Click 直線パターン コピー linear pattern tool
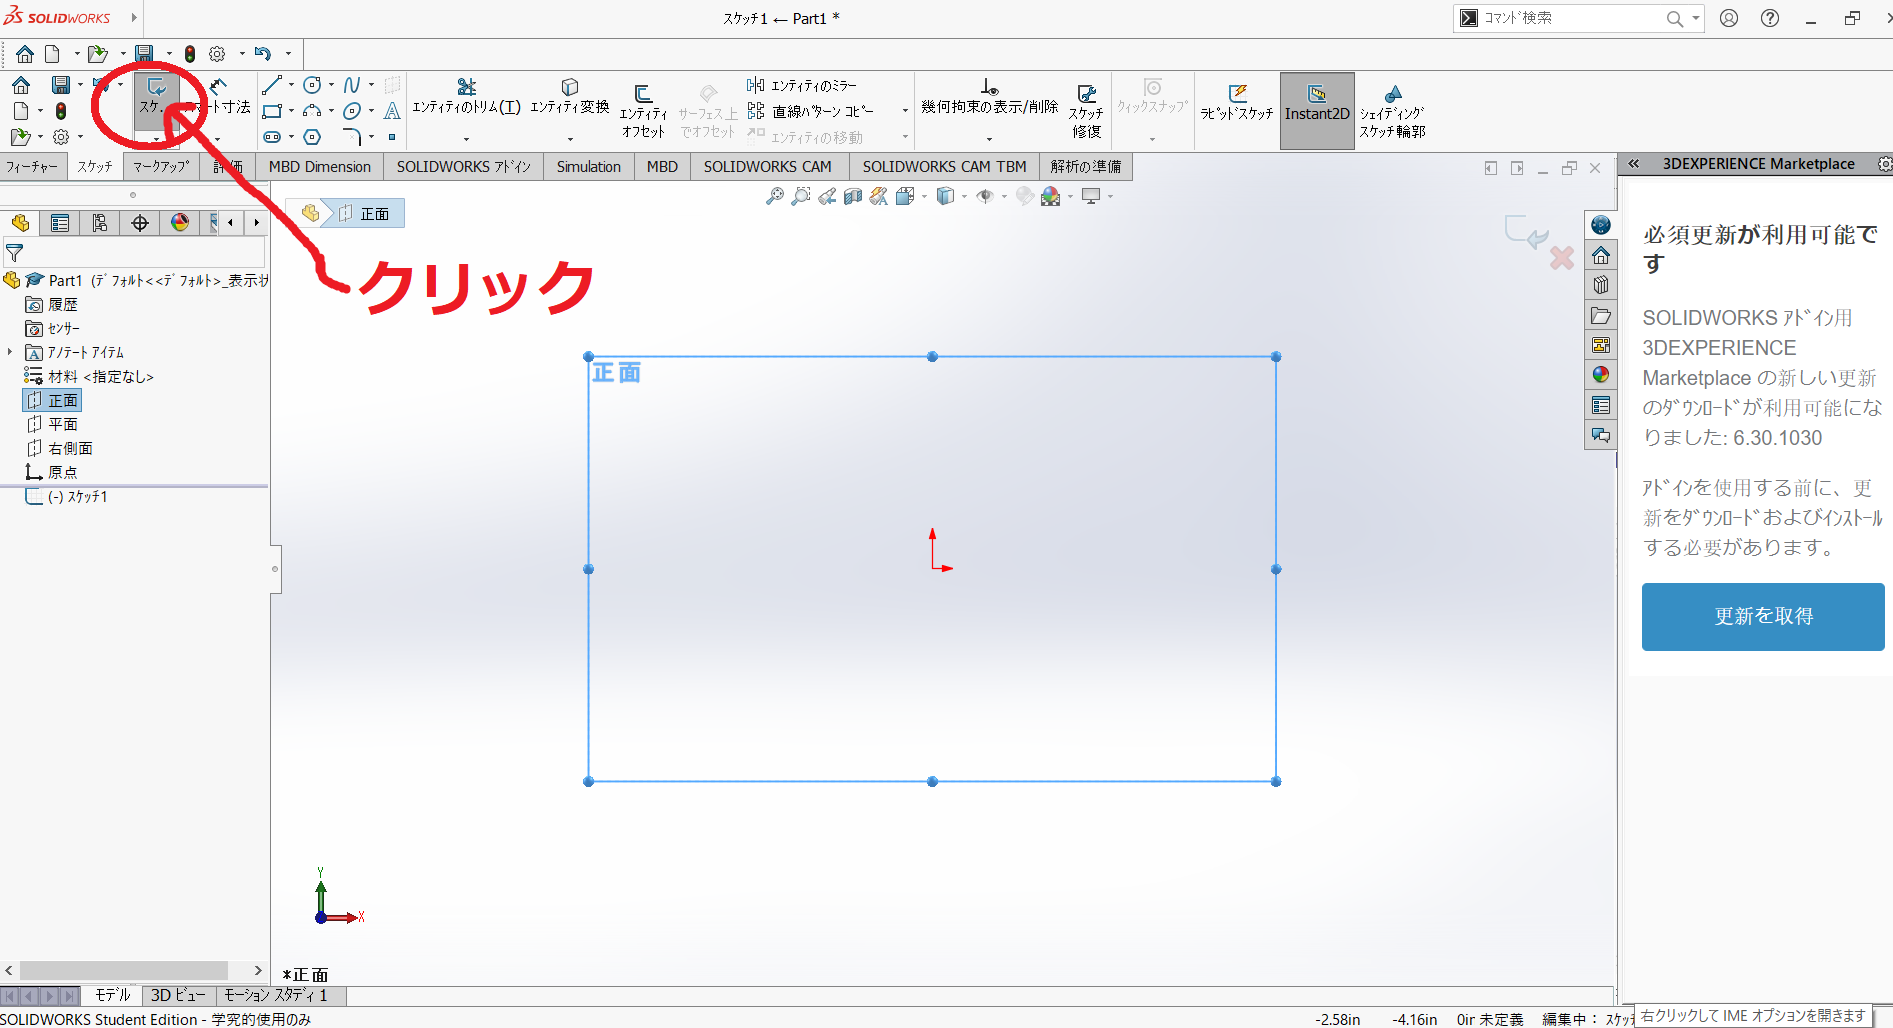Image resolution: width=1893 pixels, height=1028 pixels. tap(810, 111)
